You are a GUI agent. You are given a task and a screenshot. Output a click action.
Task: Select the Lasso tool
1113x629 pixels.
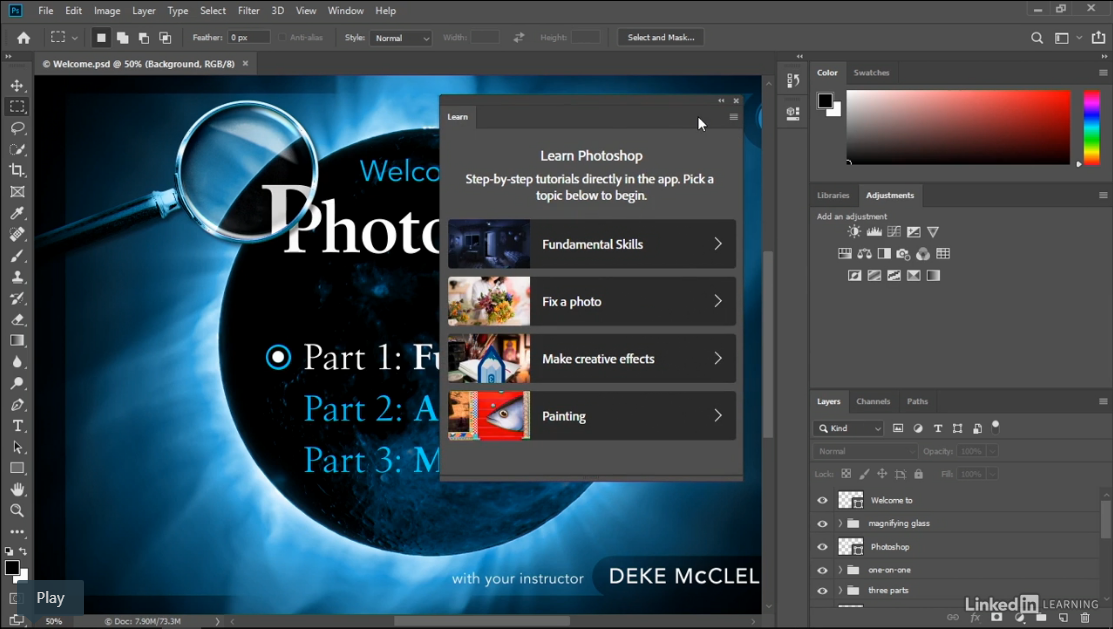(x=17, y=128)
